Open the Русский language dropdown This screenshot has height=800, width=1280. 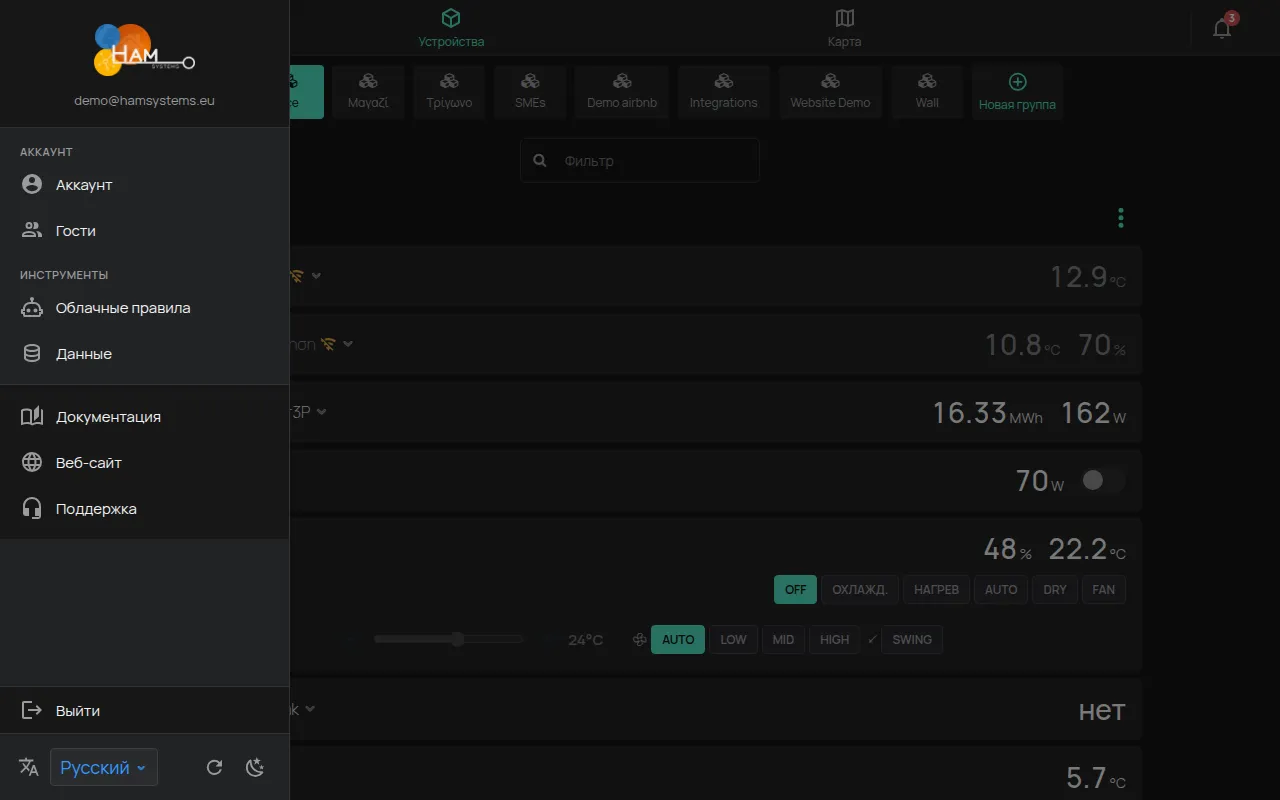pos(104,768)
